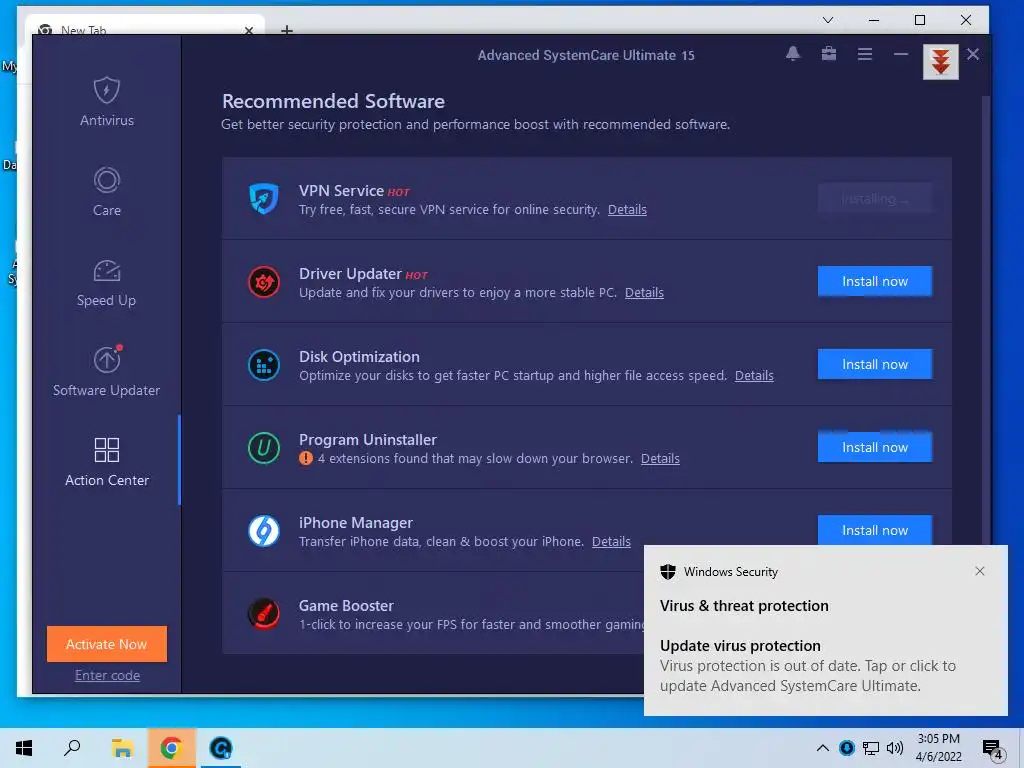Click the Recommended Software heading

(333, 101)
